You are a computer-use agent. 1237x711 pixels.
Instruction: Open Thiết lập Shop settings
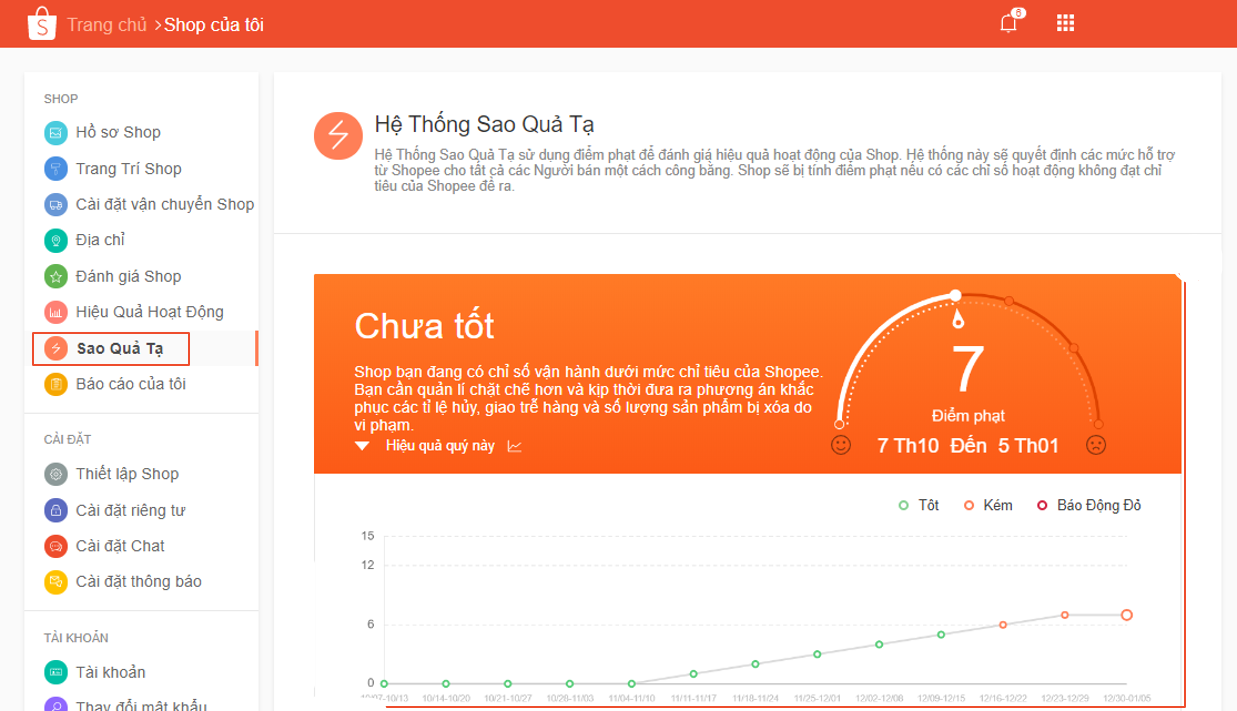pyautogui.click(x=127, y=474)
